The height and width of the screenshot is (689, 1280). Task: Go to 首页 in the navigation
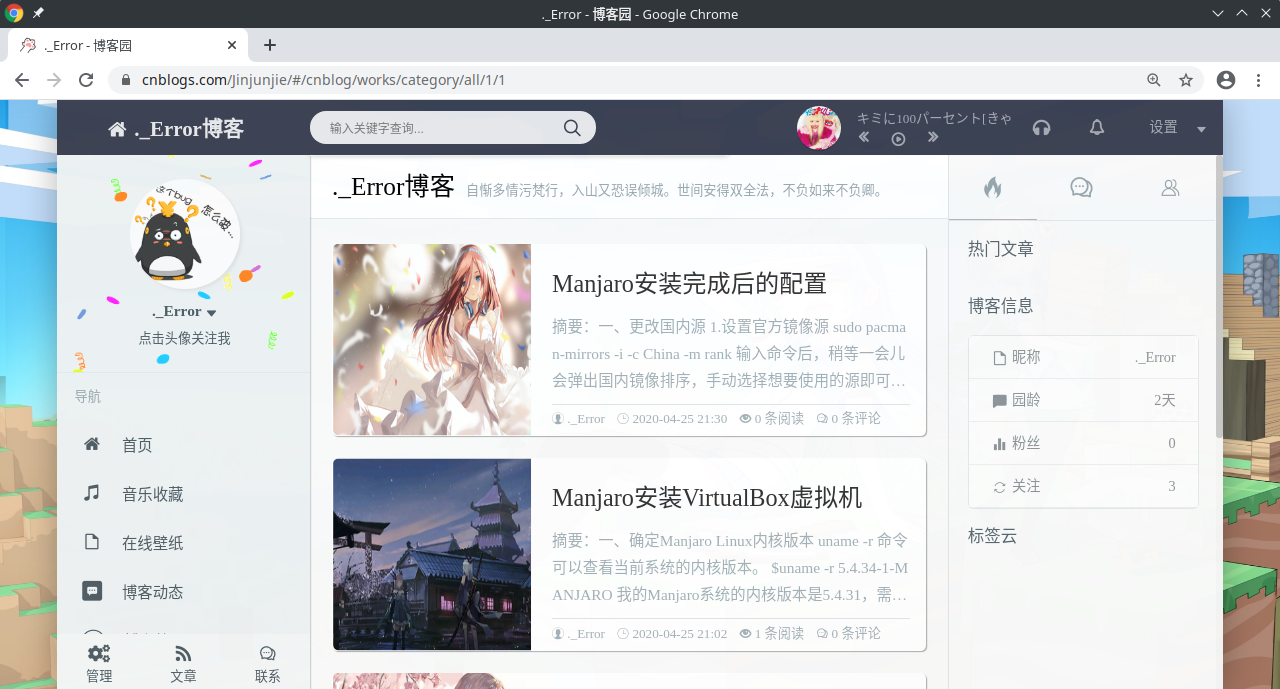click(x=137, y=445)
